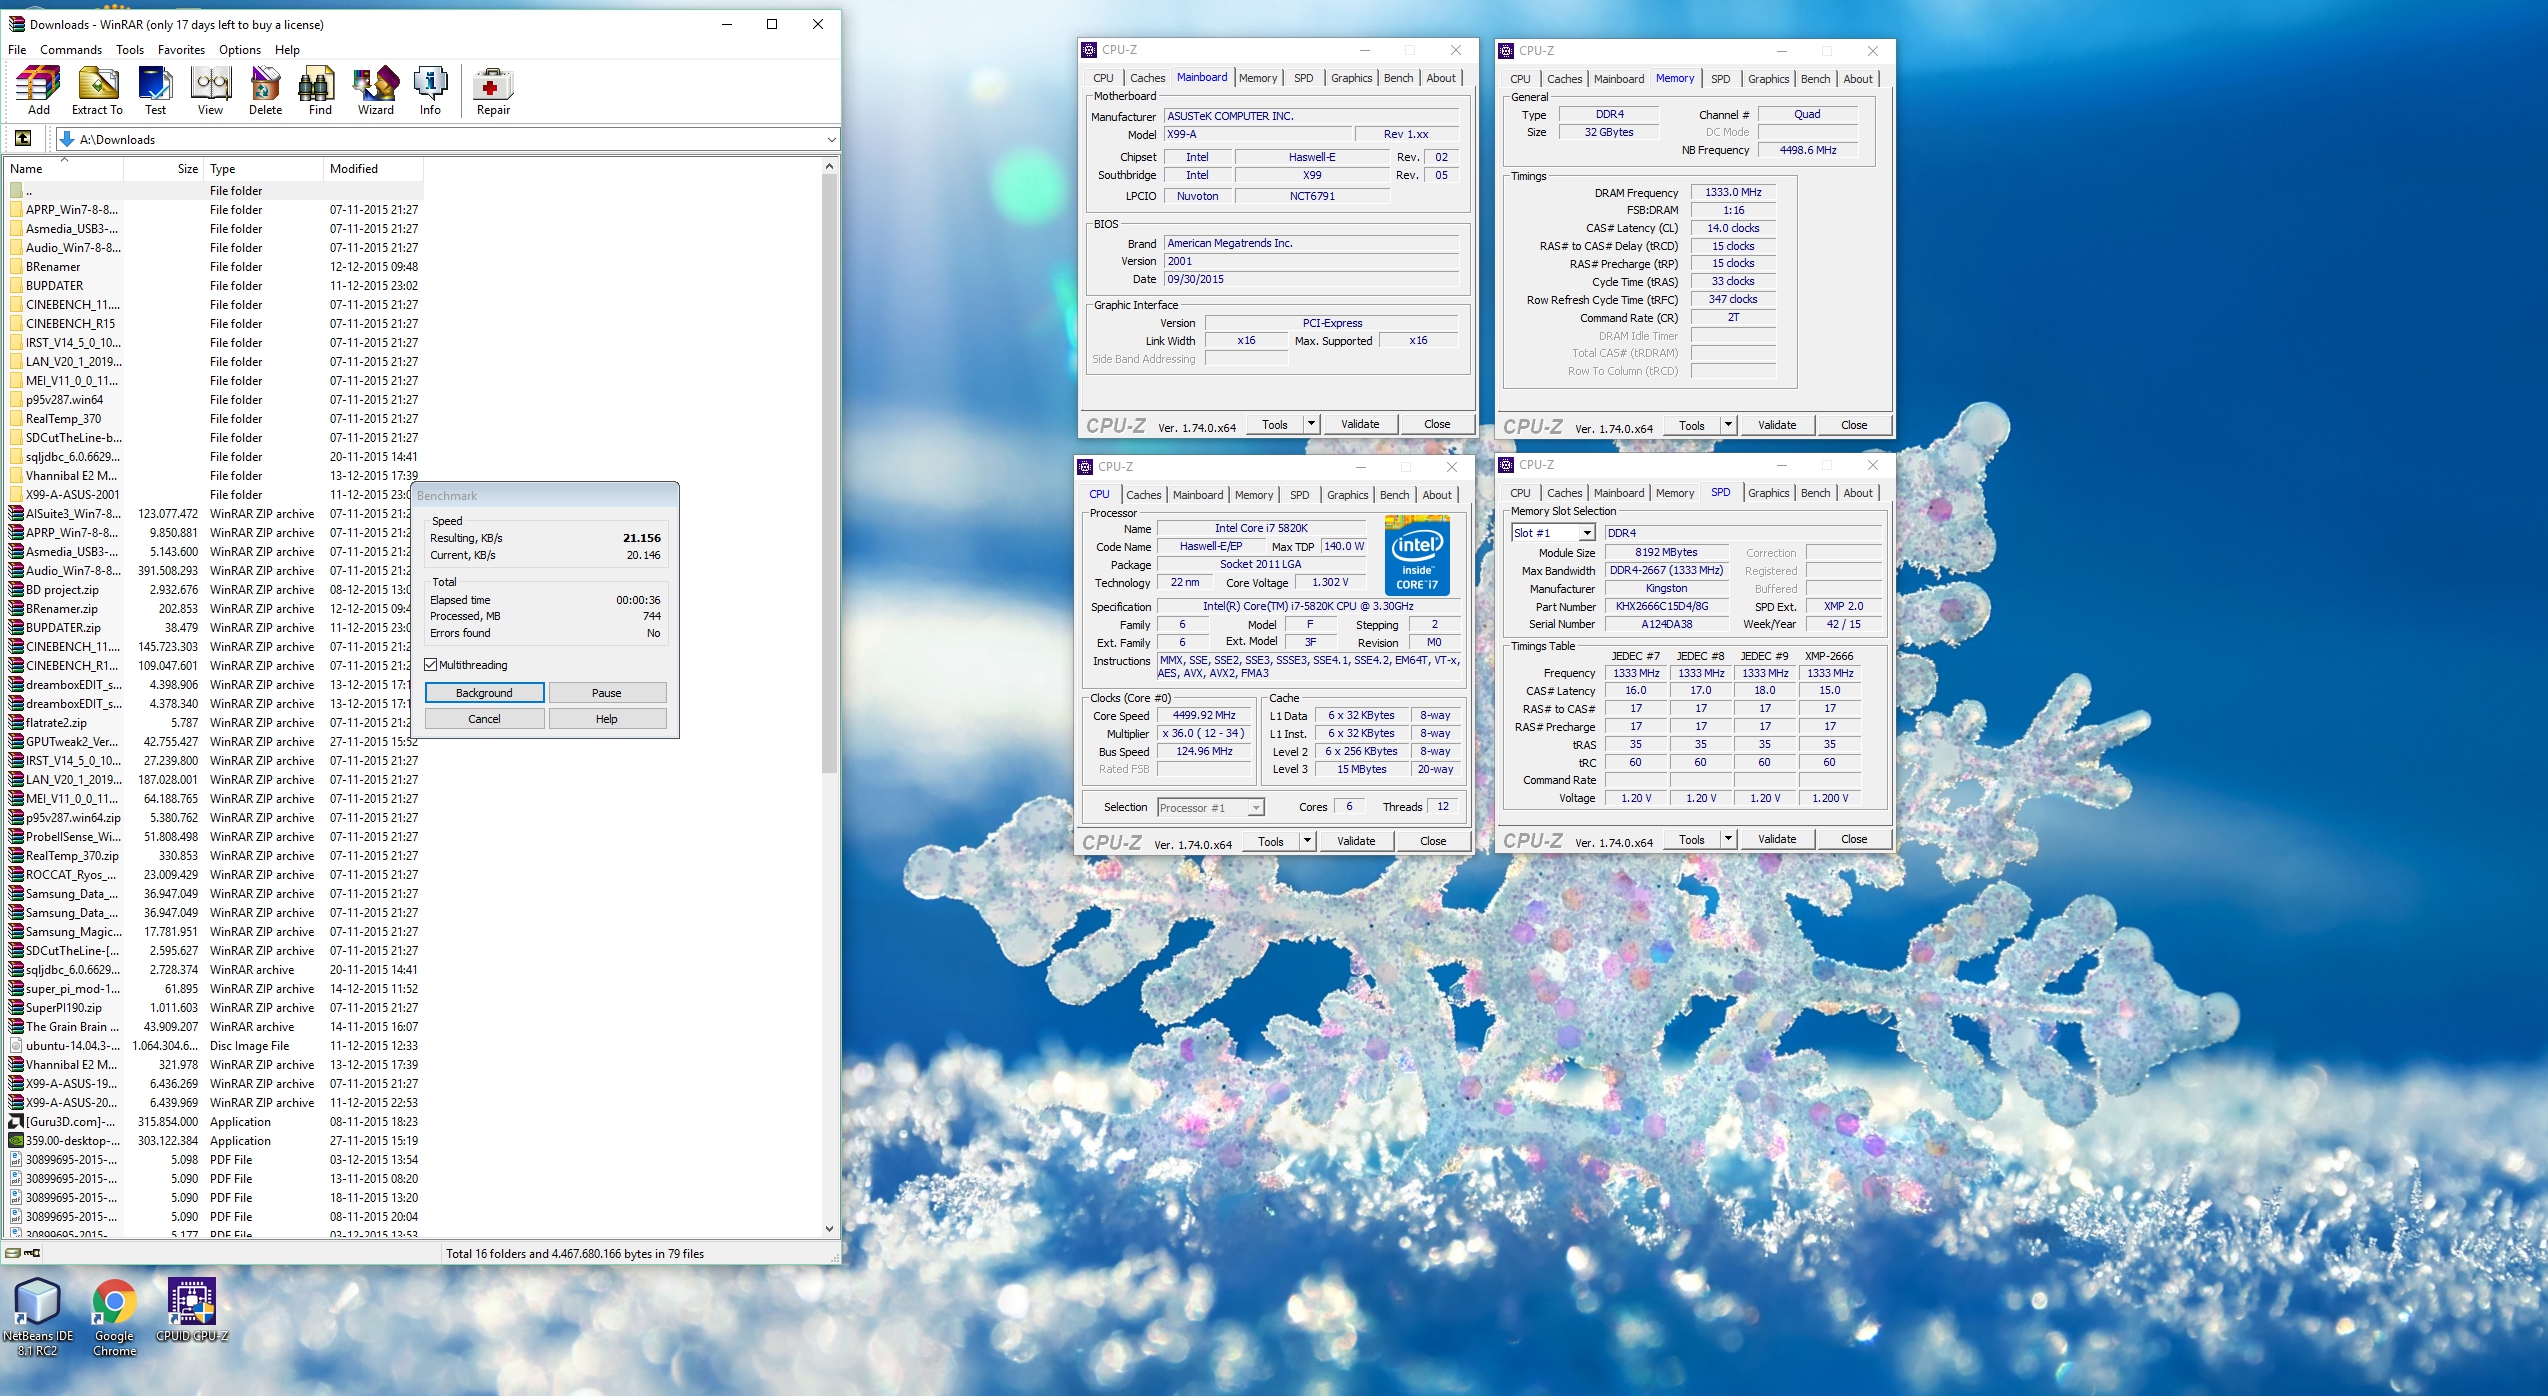The width and height of the screenshot is (2548, 1396).
Task: Sort files by the Name column header
Action: point(63,169)
